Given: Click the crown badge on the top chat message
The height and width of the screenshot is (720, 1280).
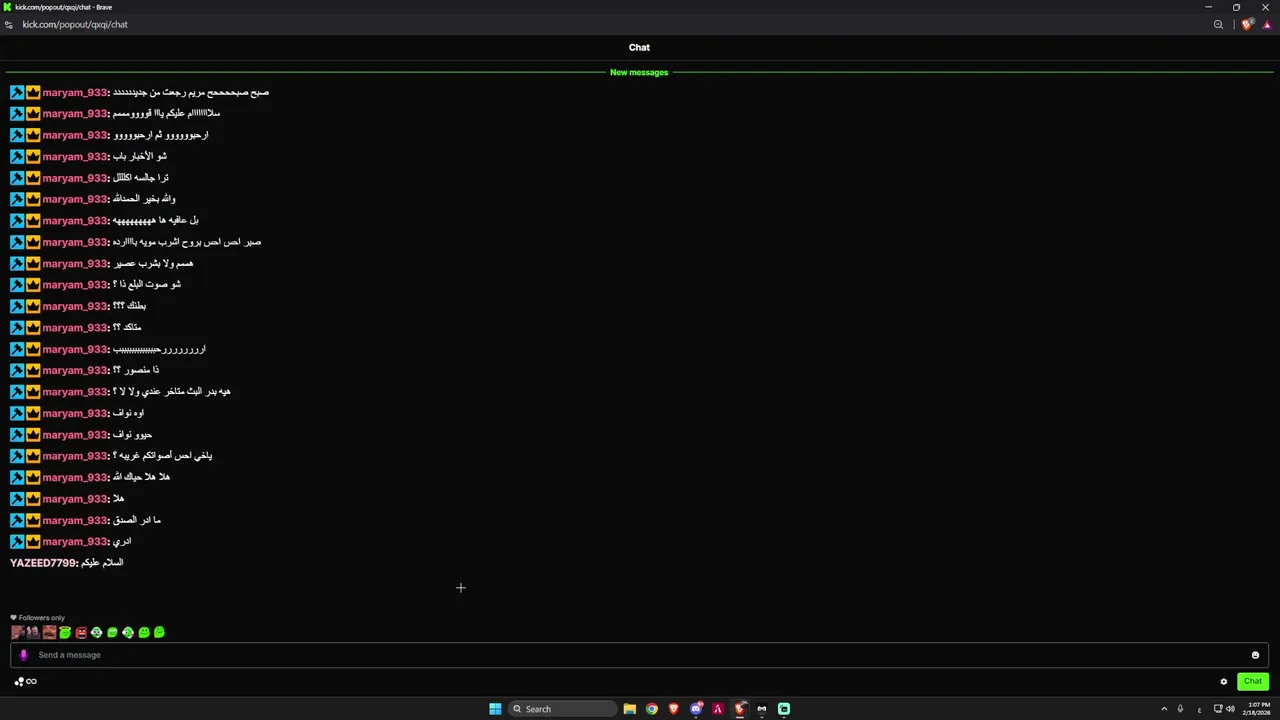Looking at the screenshot, I should (33, 92).
